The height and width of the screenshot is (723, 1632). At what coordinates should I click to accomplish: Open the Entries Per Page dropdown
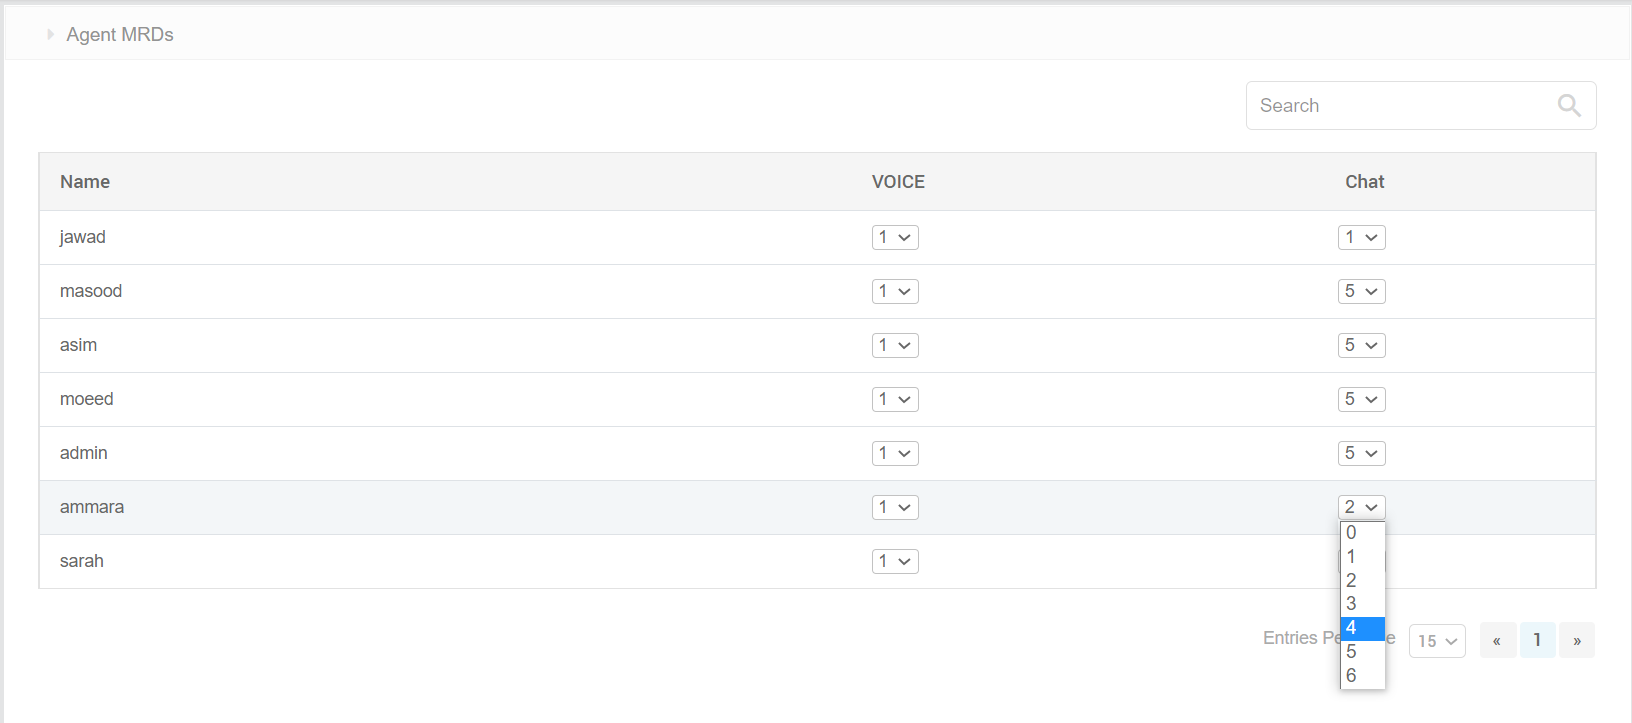(x=1437, y=641)
